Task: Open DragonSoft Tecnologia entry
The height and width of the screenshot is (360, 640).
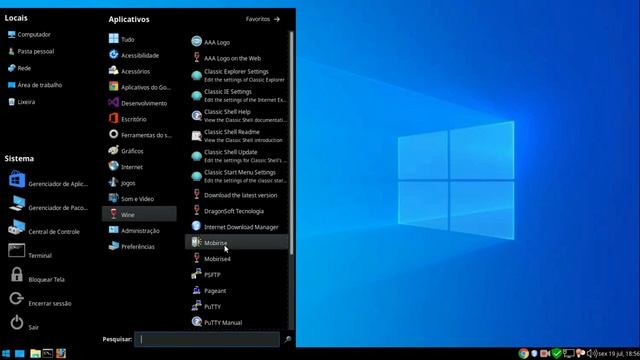Action: 237,211
